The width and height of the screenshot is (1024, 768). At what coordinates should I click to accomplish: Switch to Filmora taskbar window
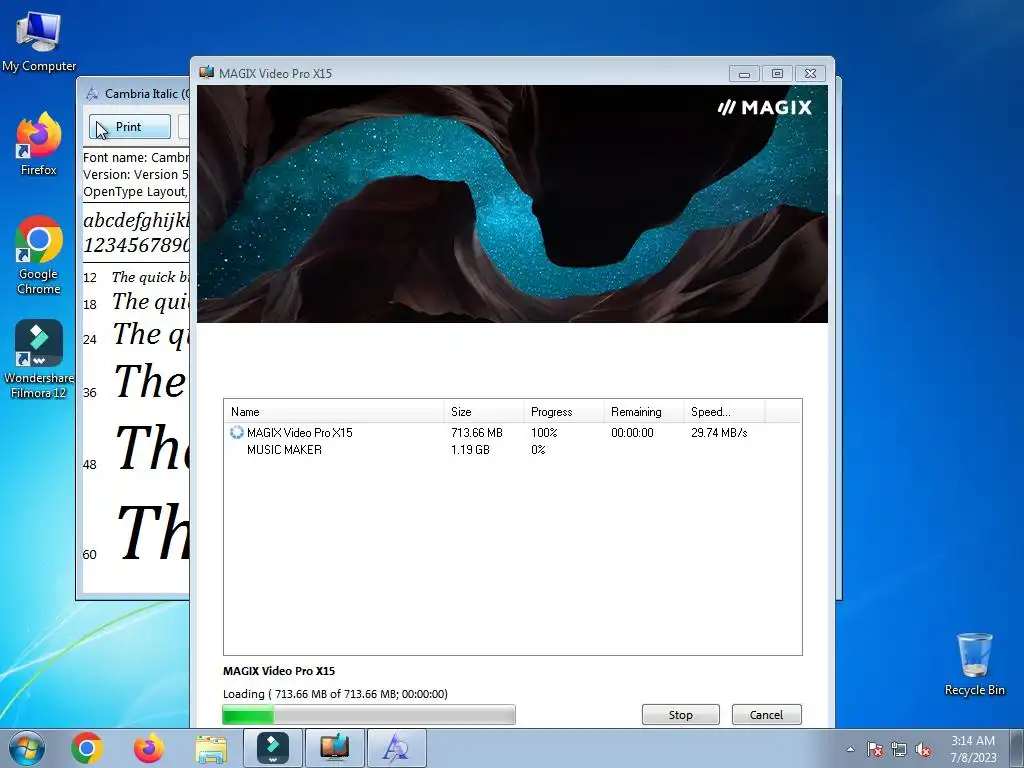(273, 748)
